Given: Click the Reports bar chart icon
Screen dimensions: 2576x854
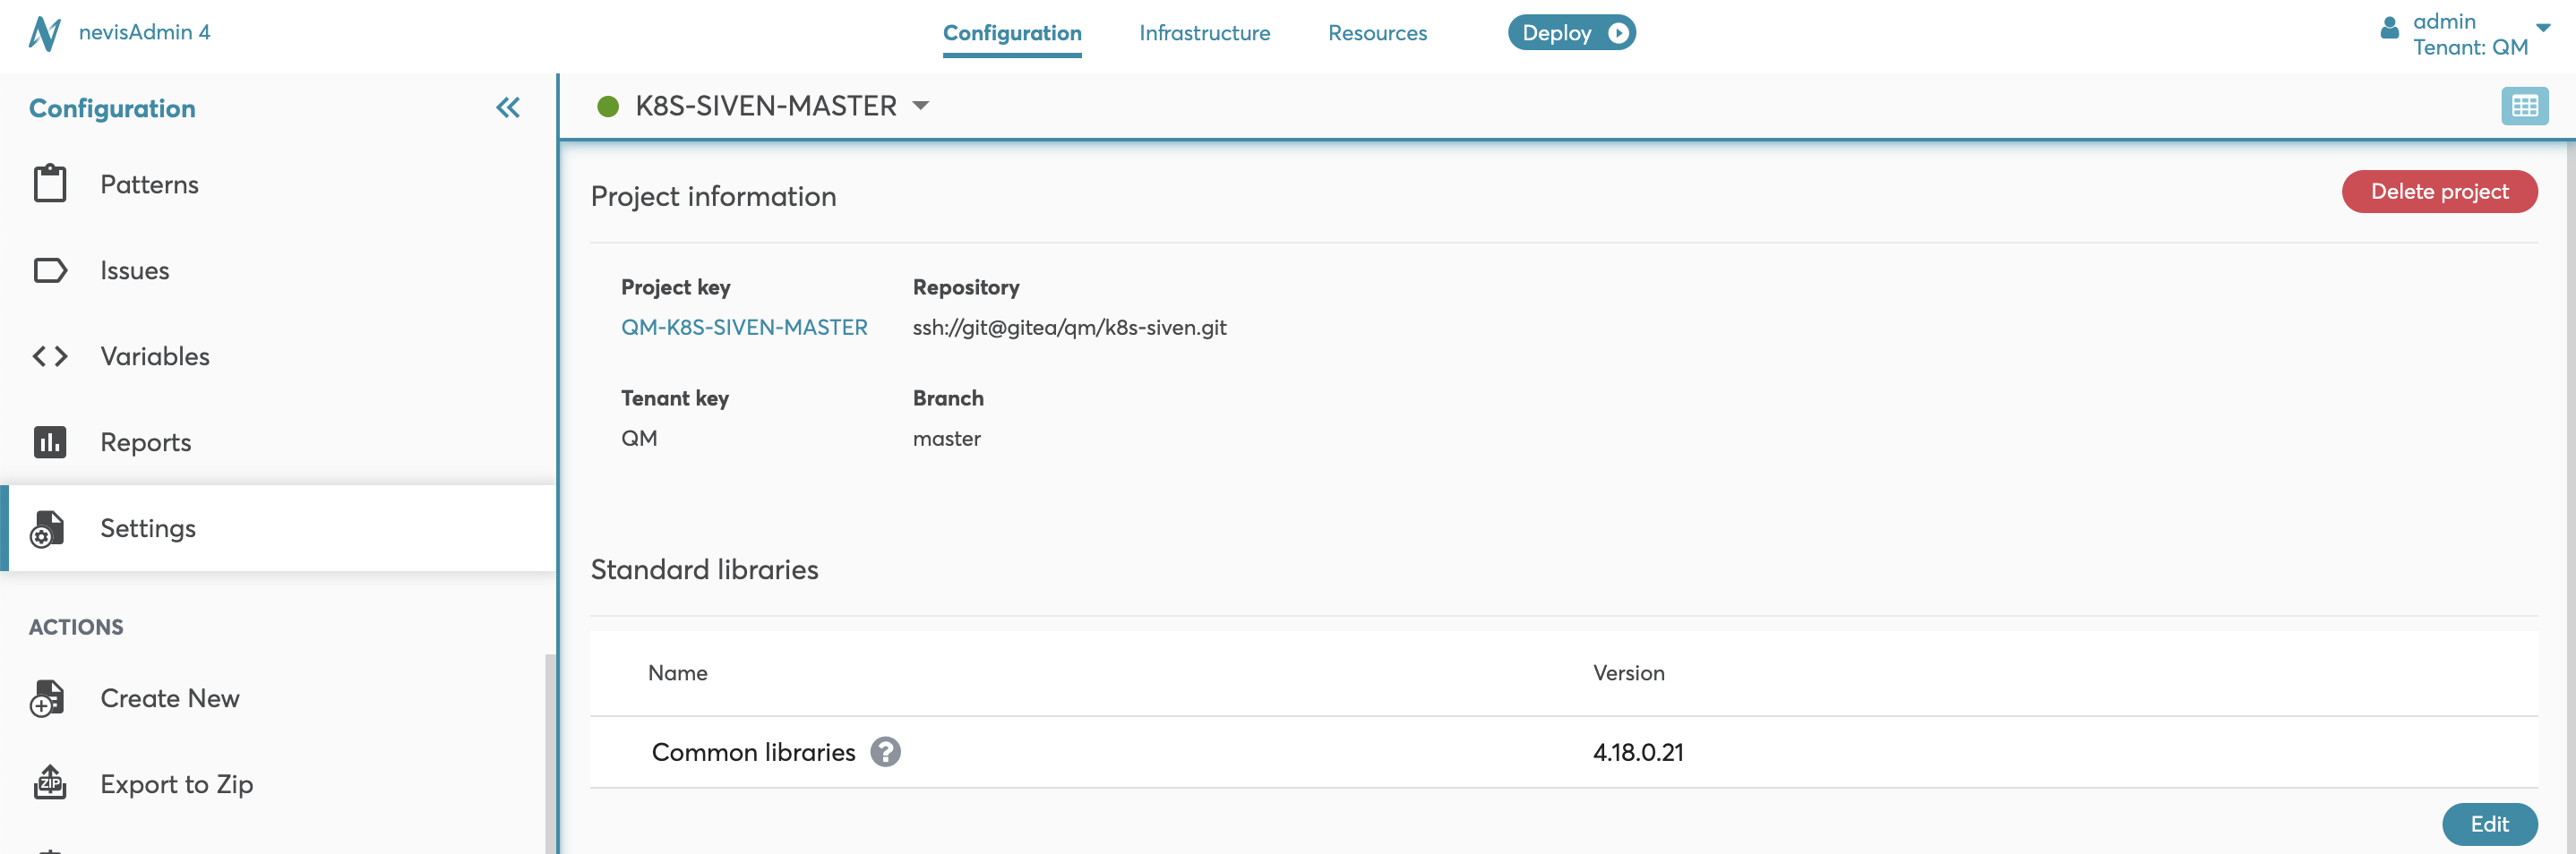Looking at the screenshot, I should click(50, 442).
